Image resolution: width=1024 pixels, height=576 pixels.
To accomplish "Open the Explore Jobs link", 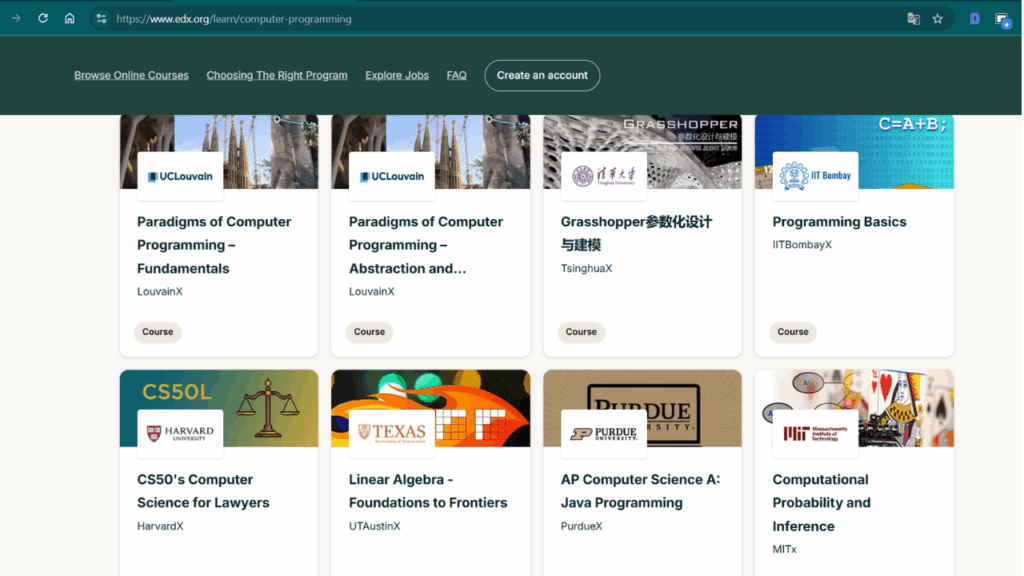I will [x=397, y=75].
